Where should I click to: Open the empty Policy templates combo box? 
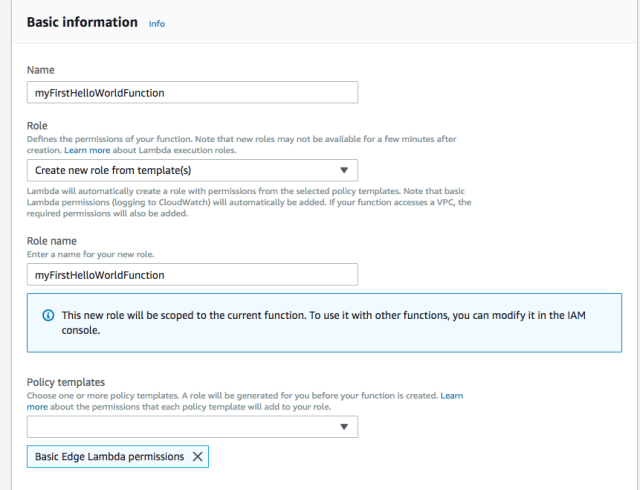pos(180,427)
